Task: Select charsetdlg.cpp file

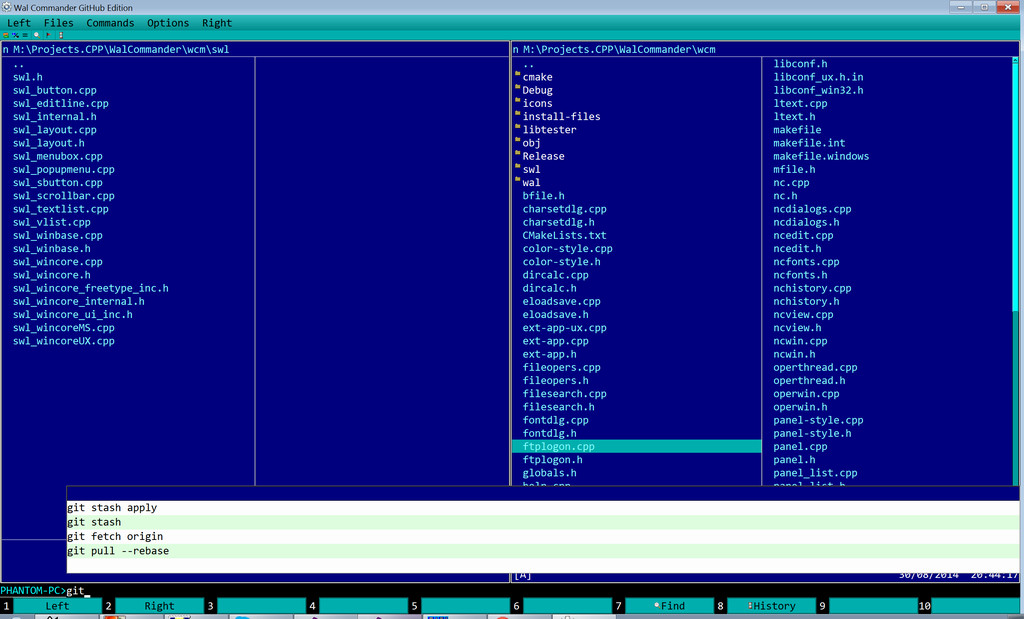Action: coord(564,209)
